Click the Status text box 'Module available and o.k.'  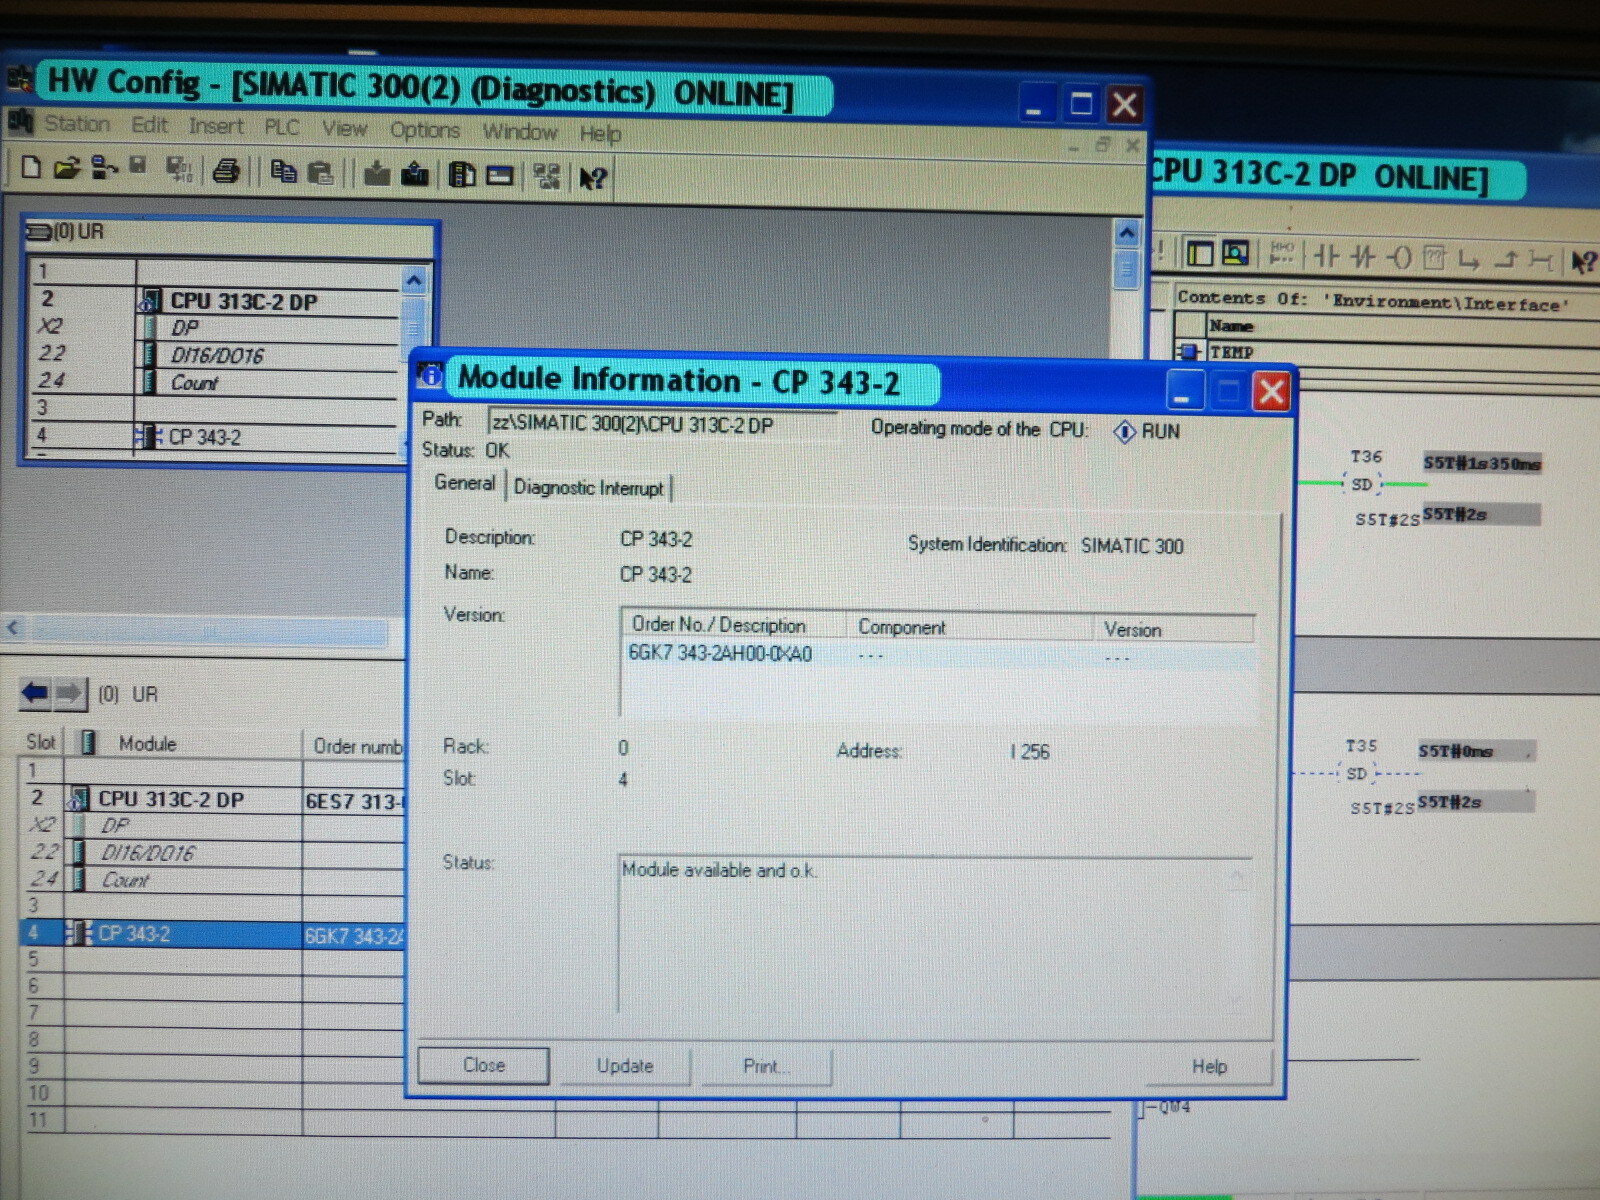tap(934, 934)
